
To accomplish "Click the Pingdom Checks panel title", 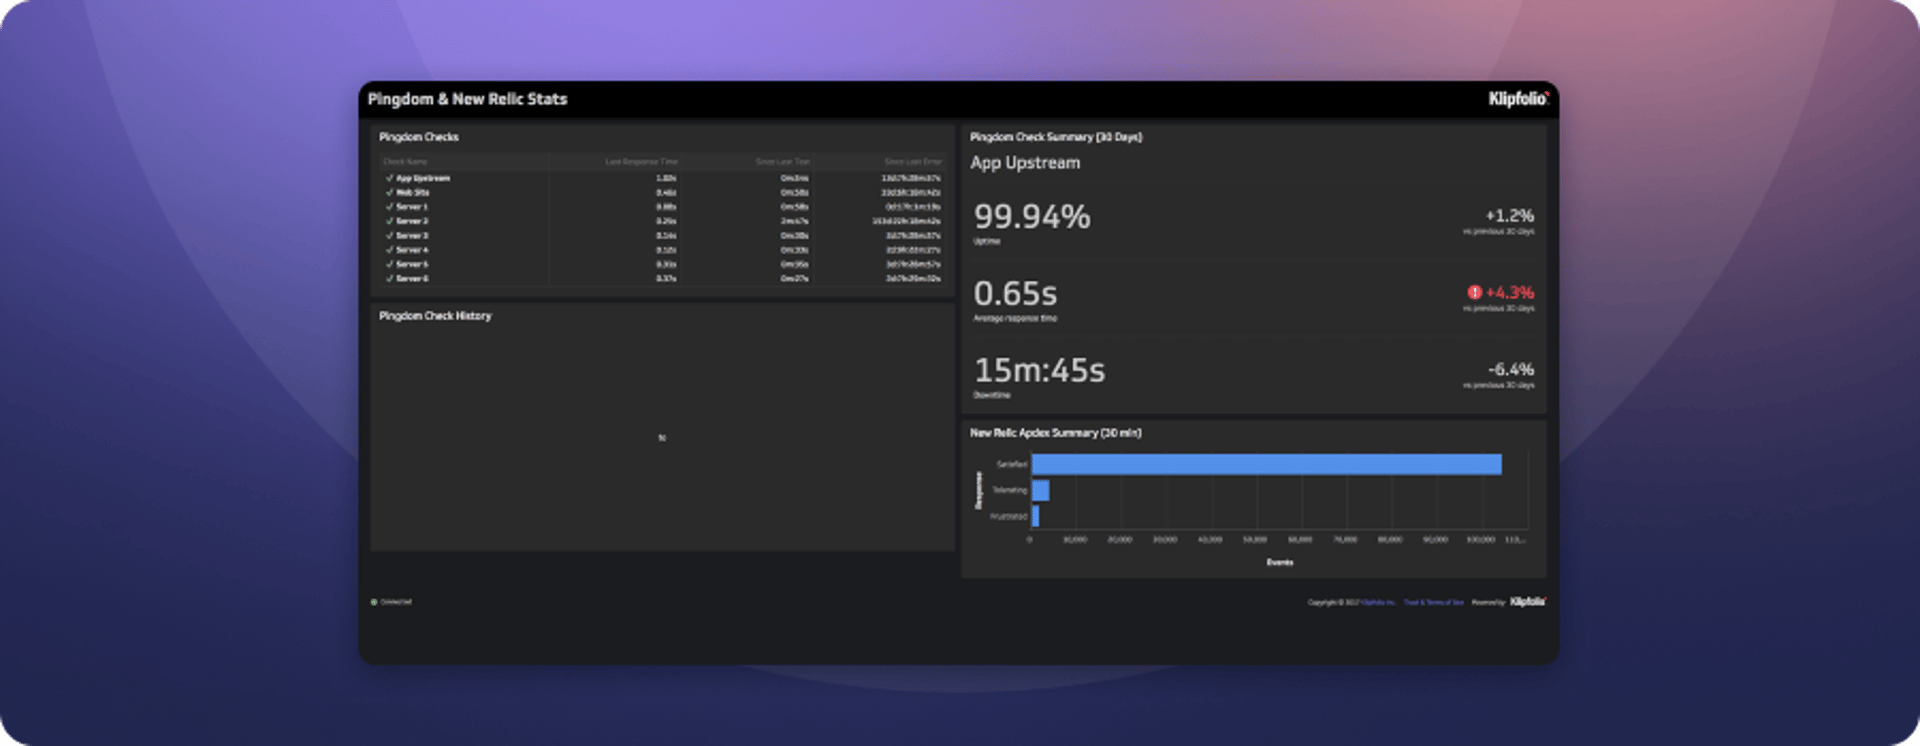I will point(418,137).
